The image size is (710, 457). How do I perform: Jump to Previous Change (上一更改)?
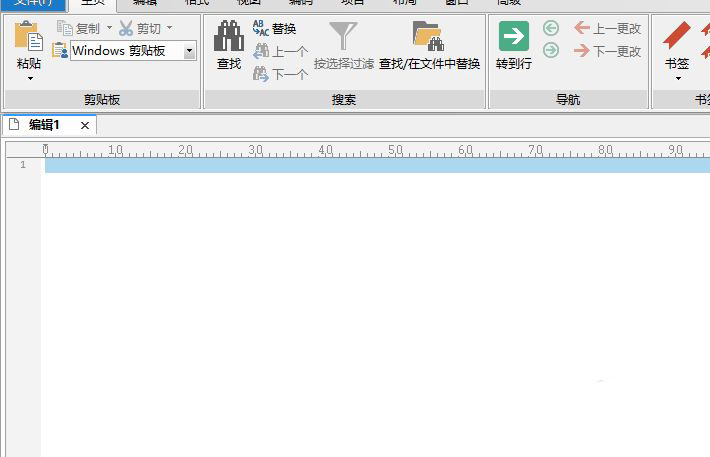(608, 28)
